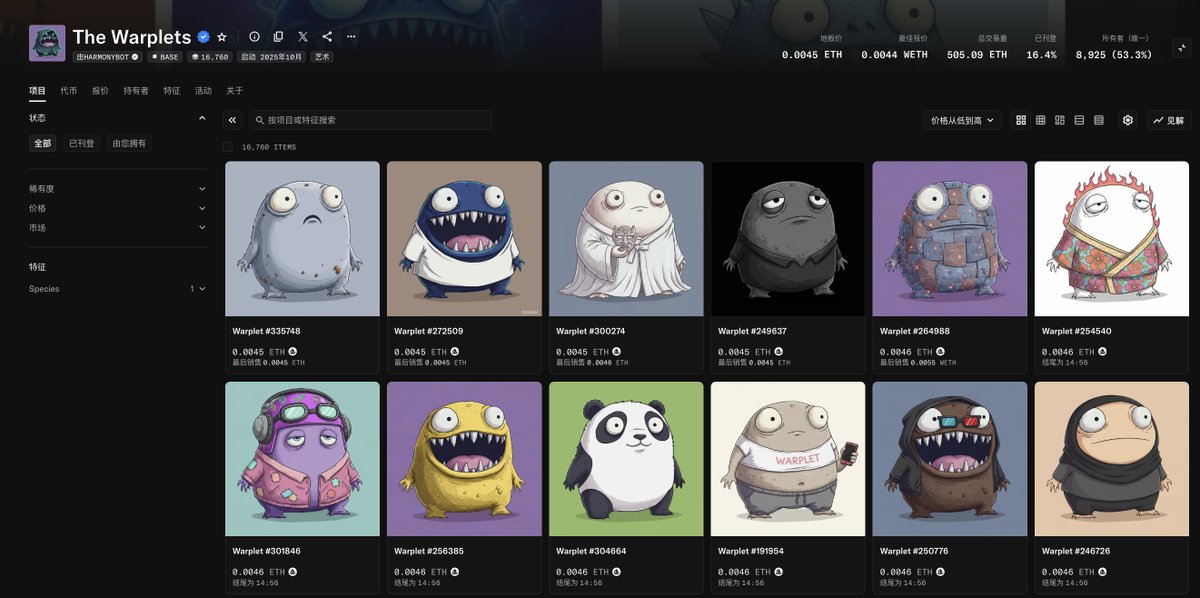The image size is (1200, 598).
Task: Open the three-dot more options menu
Action: [x=351, y=37]
